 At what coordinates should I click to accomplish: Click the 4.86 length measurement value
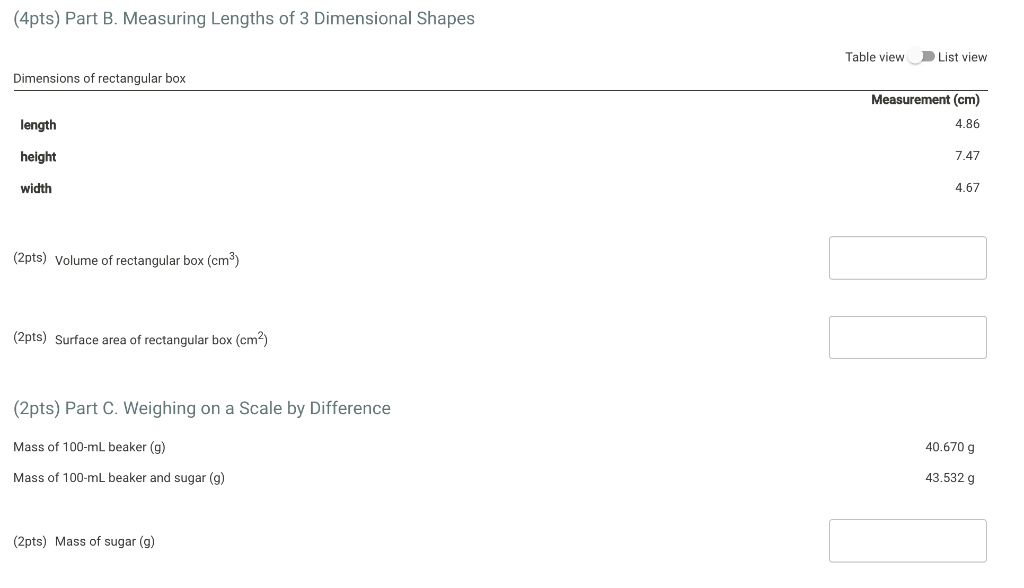tap(968, 123)
